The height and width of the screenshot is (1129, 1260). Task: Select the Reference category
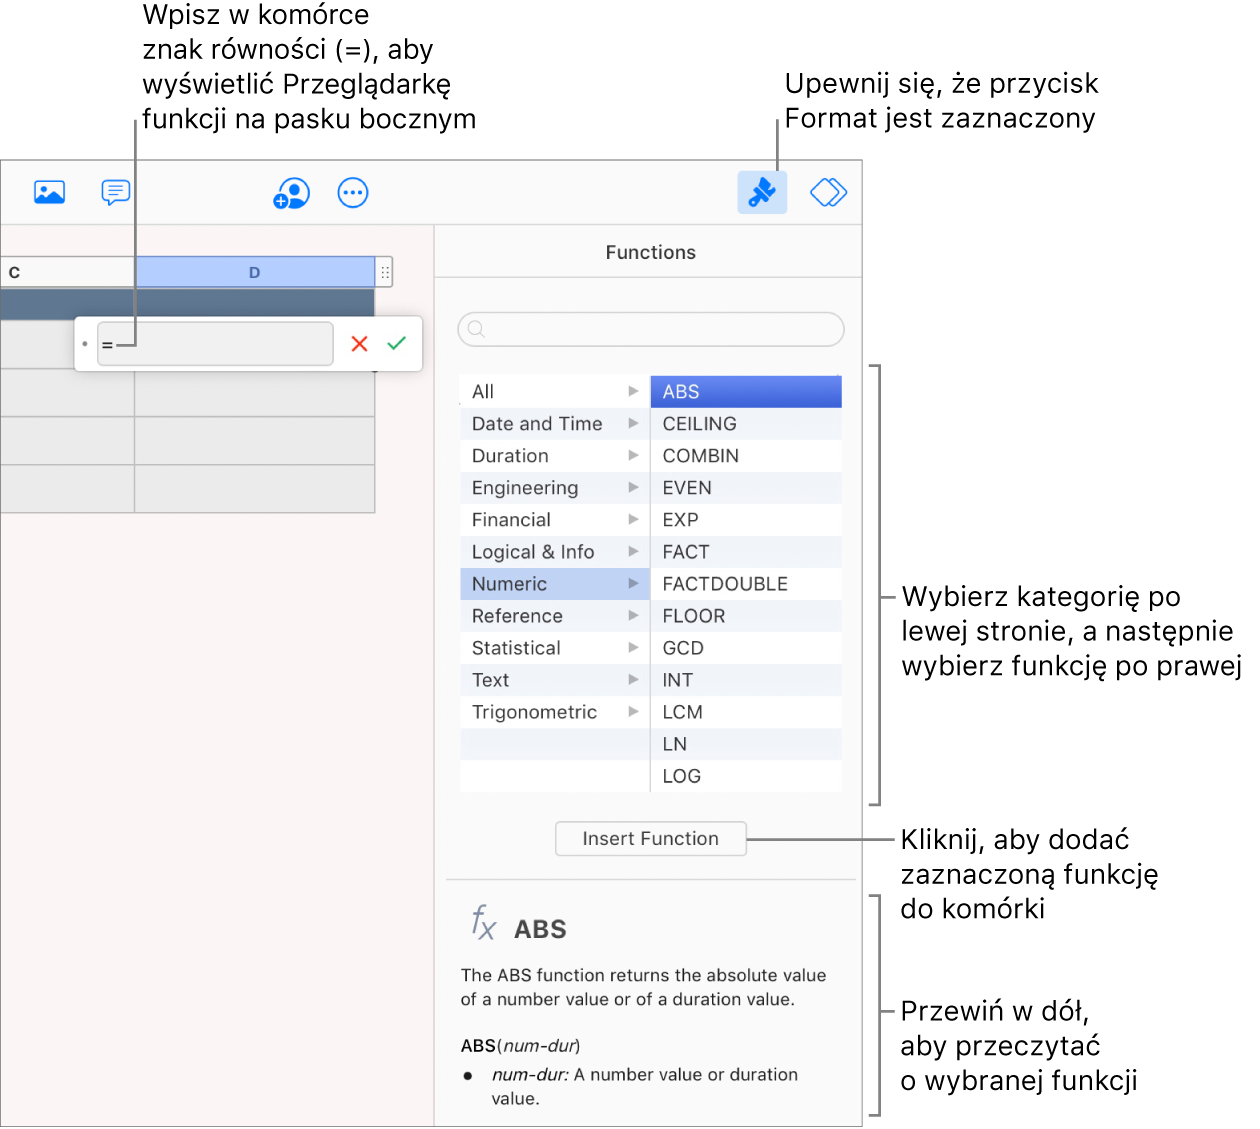click(x=555, y=616)
